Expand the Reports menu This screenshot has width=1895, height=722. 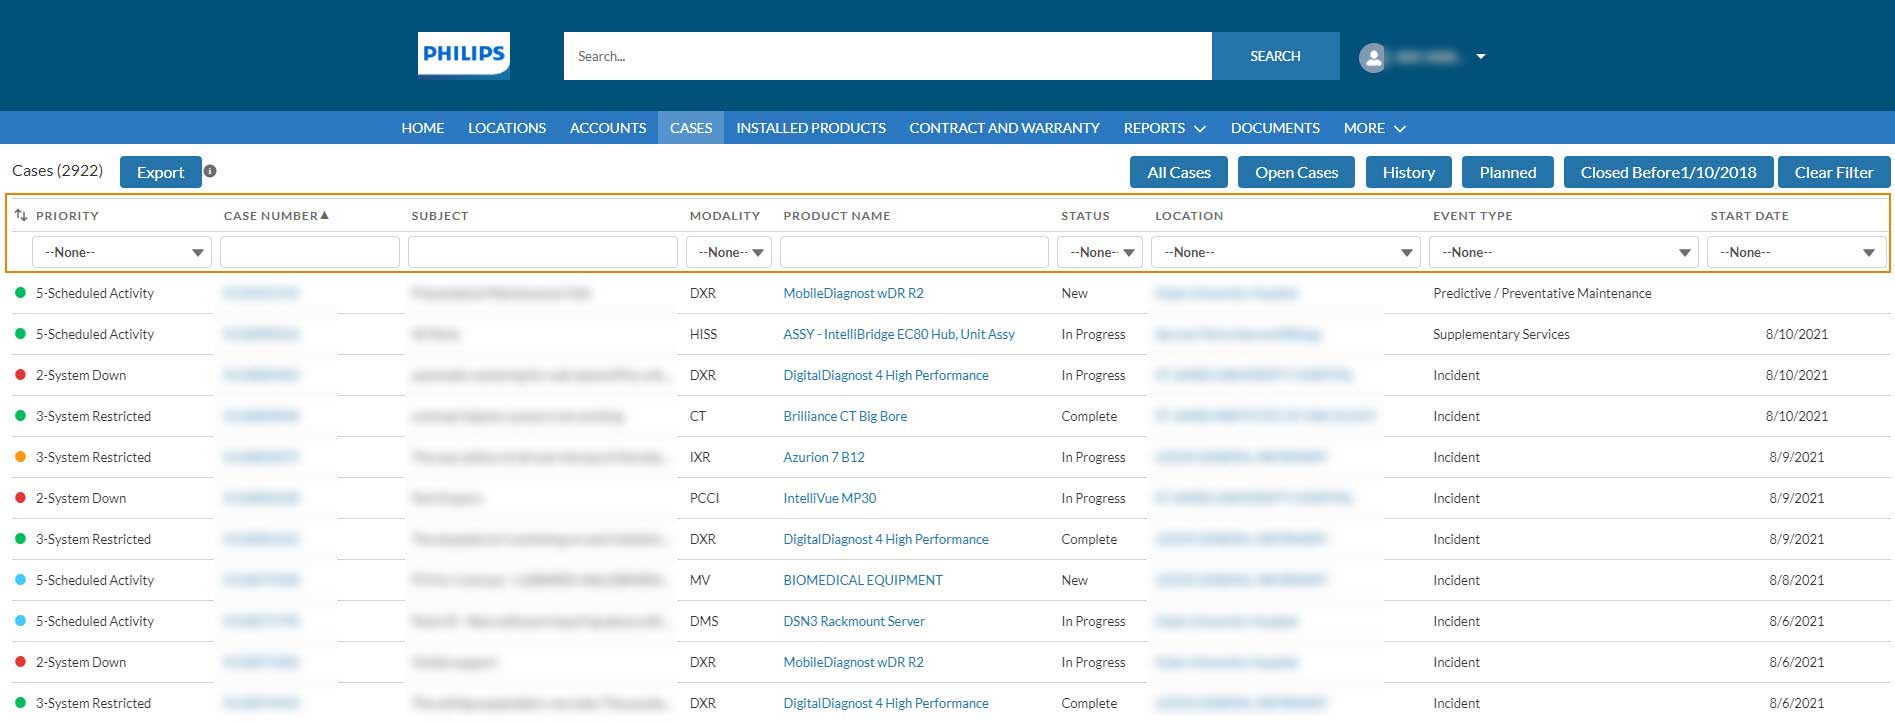coord(1164,128)
